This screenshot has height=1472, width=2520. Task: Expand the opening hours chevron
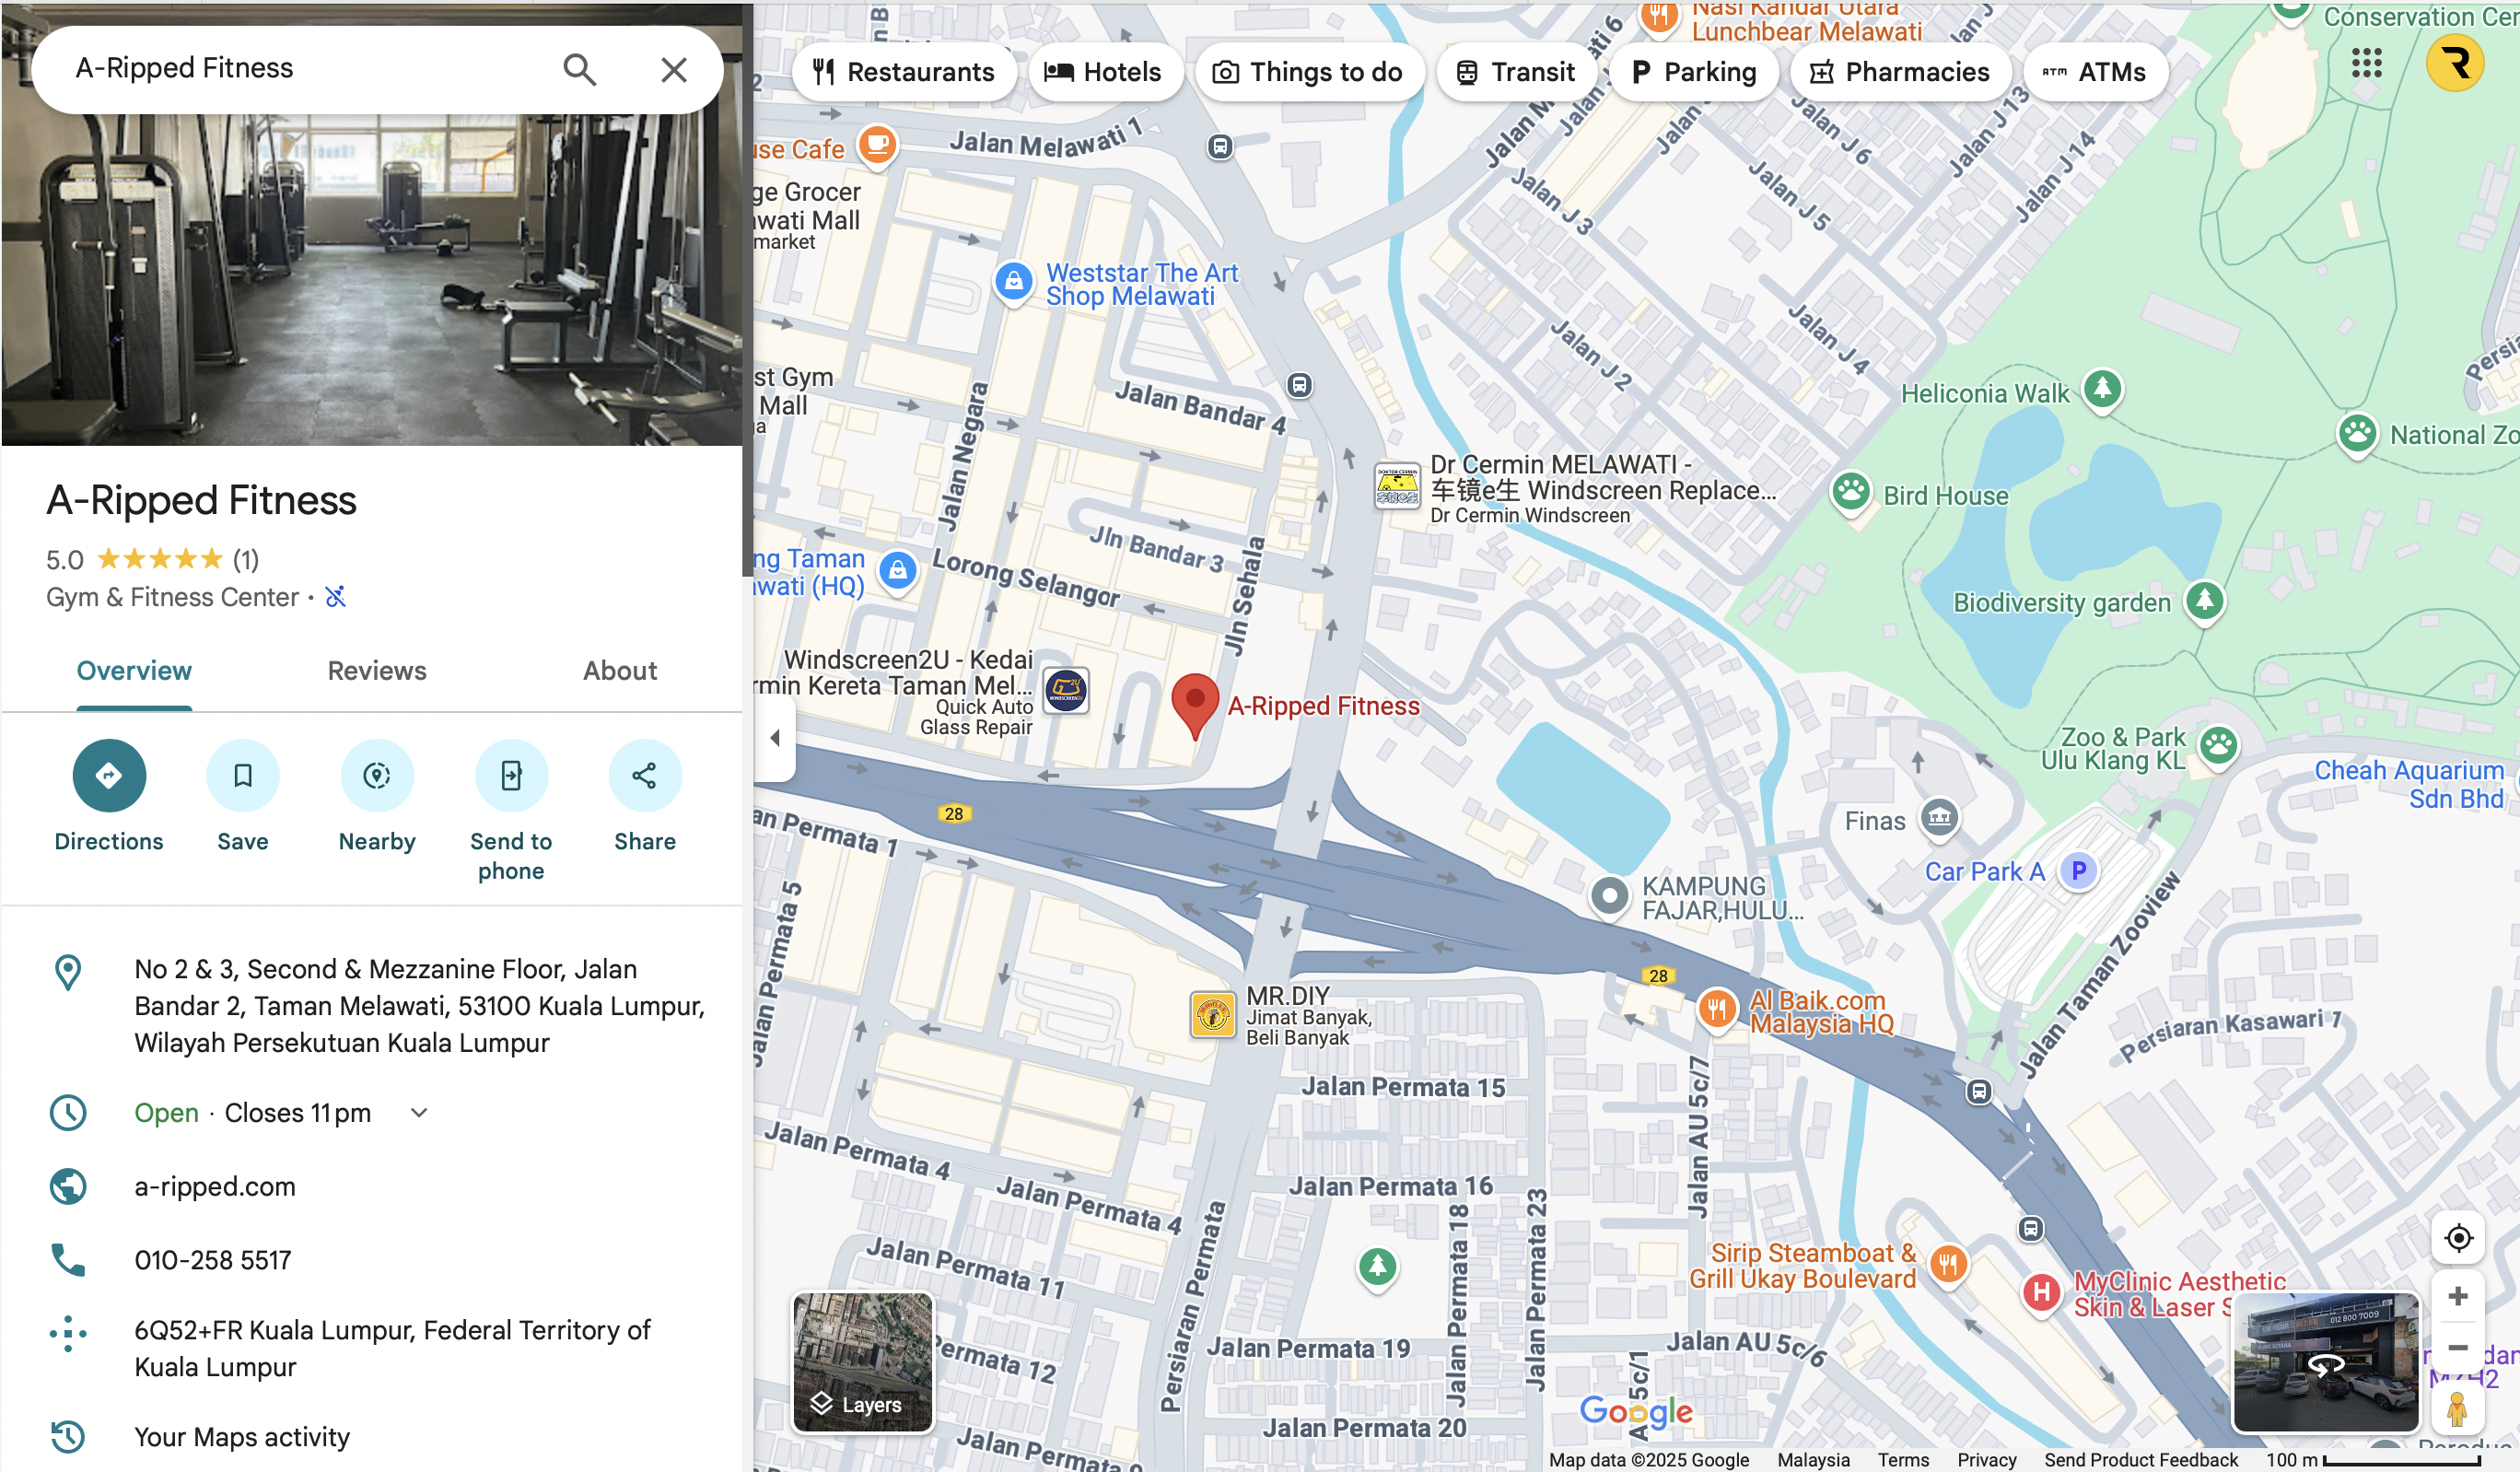point(419,1113)
